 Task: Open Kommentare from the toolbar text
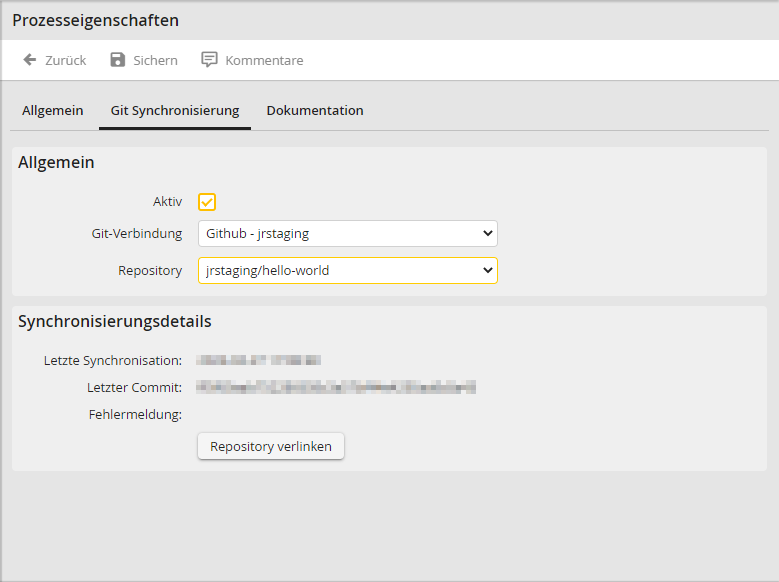(x=264, y=60)
